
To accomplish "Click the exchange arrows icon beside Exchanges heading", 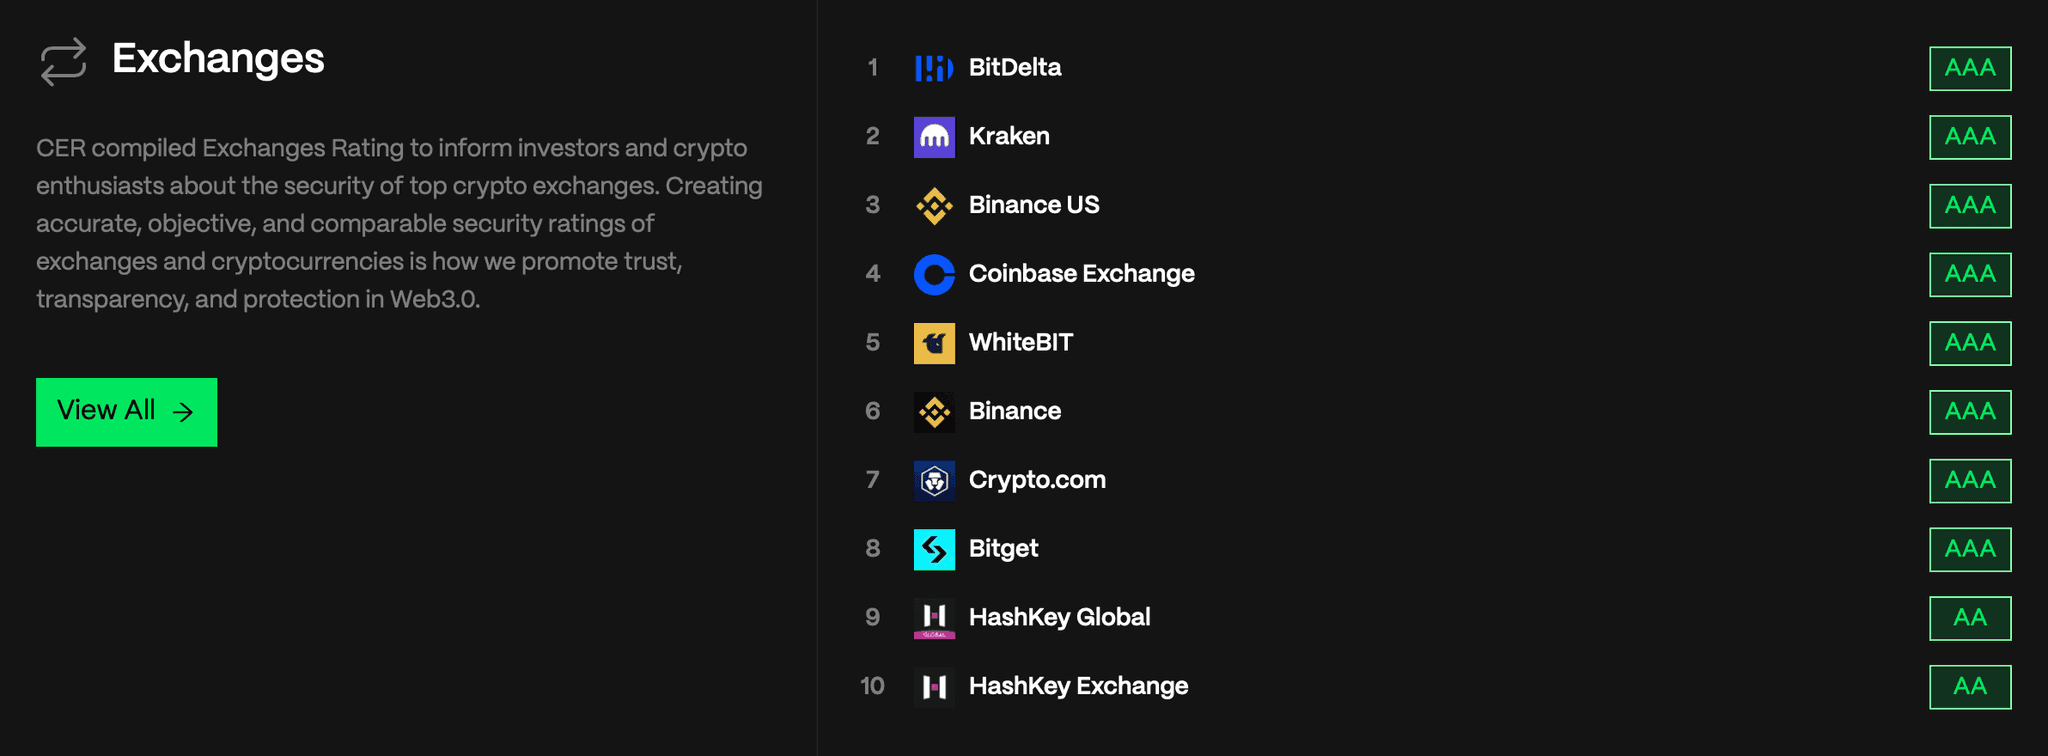I will (62, 62).
